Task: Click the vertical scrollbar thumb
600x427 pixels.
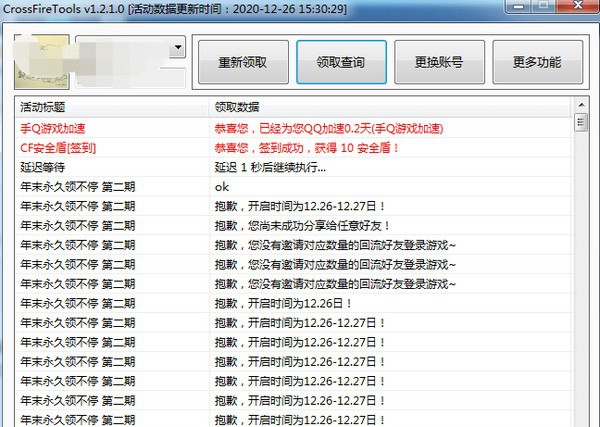Action: point(581,122)
